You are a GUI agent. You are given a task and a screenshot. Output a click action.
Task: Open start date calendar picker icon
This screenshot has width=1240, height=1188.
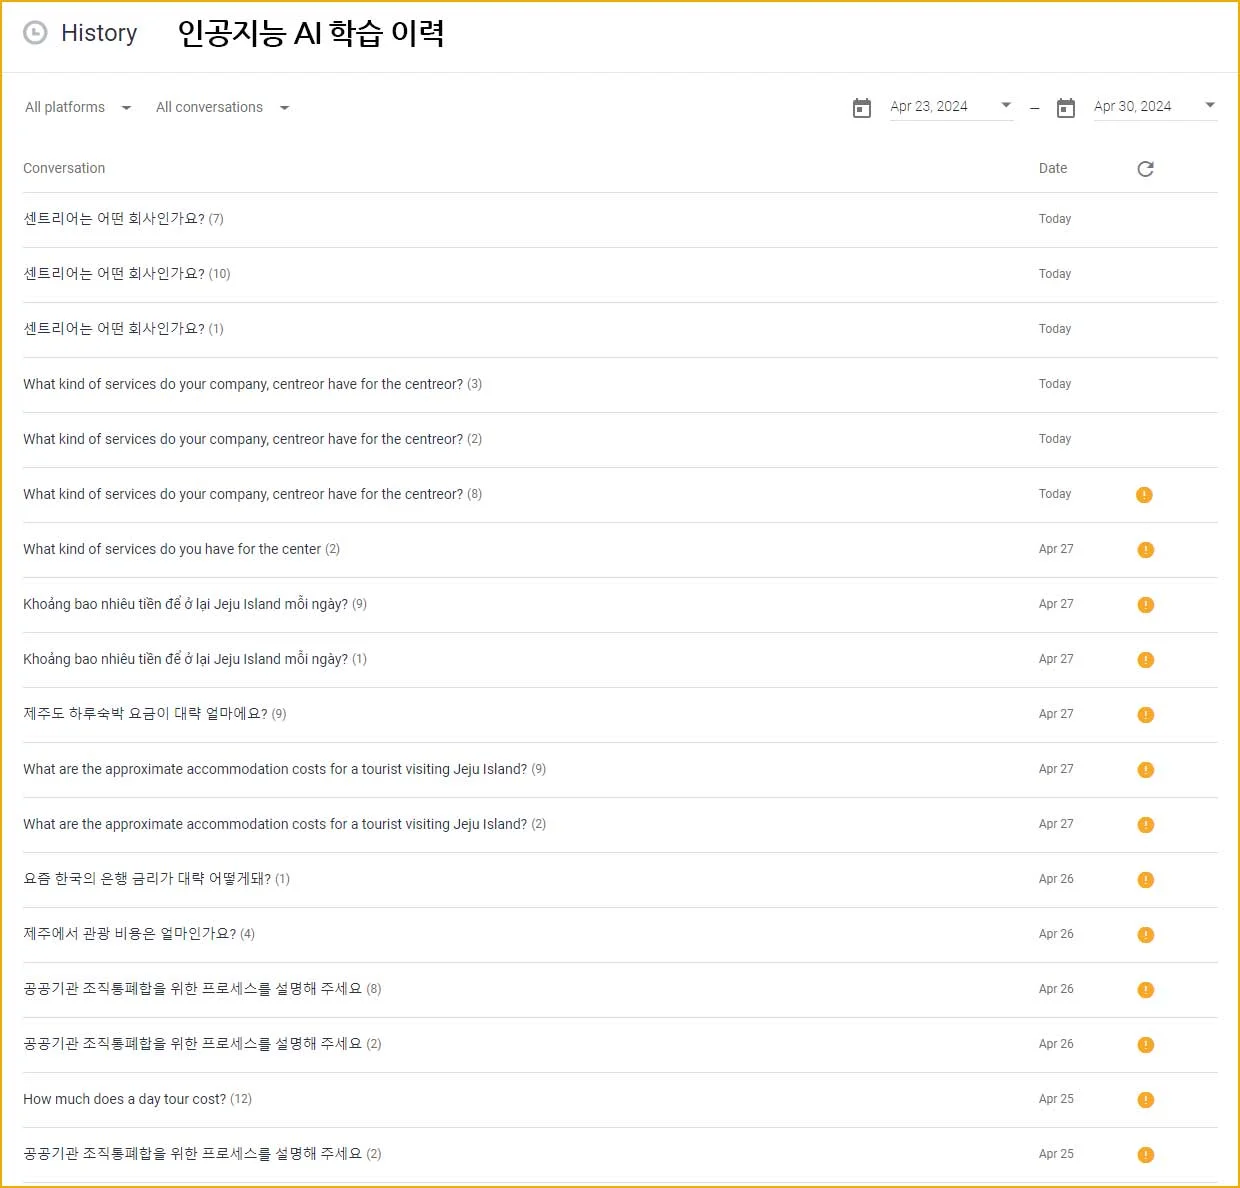862,108
